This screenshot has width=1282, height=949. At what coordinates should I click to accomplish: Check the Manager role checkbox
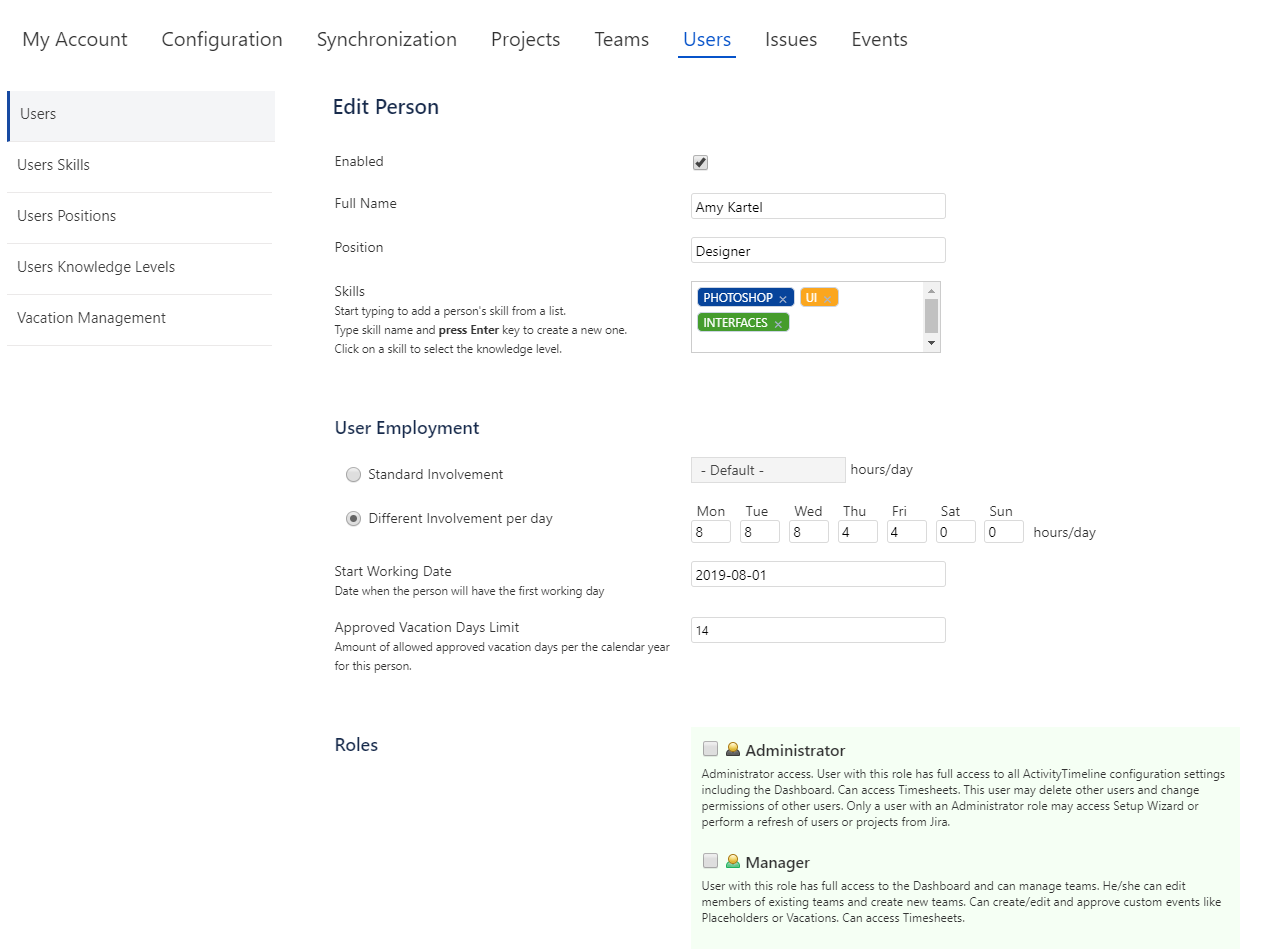[x=710, y=861]
